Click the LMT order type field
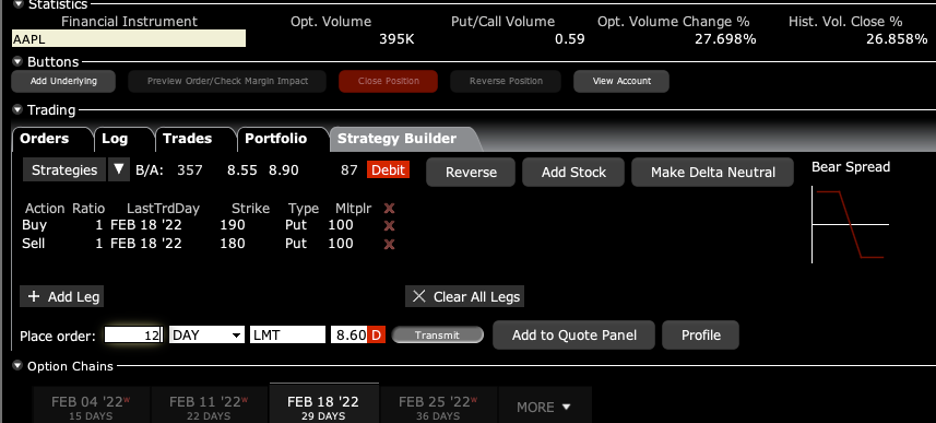Viewport: 936px width, 423px height. [288, 335]
